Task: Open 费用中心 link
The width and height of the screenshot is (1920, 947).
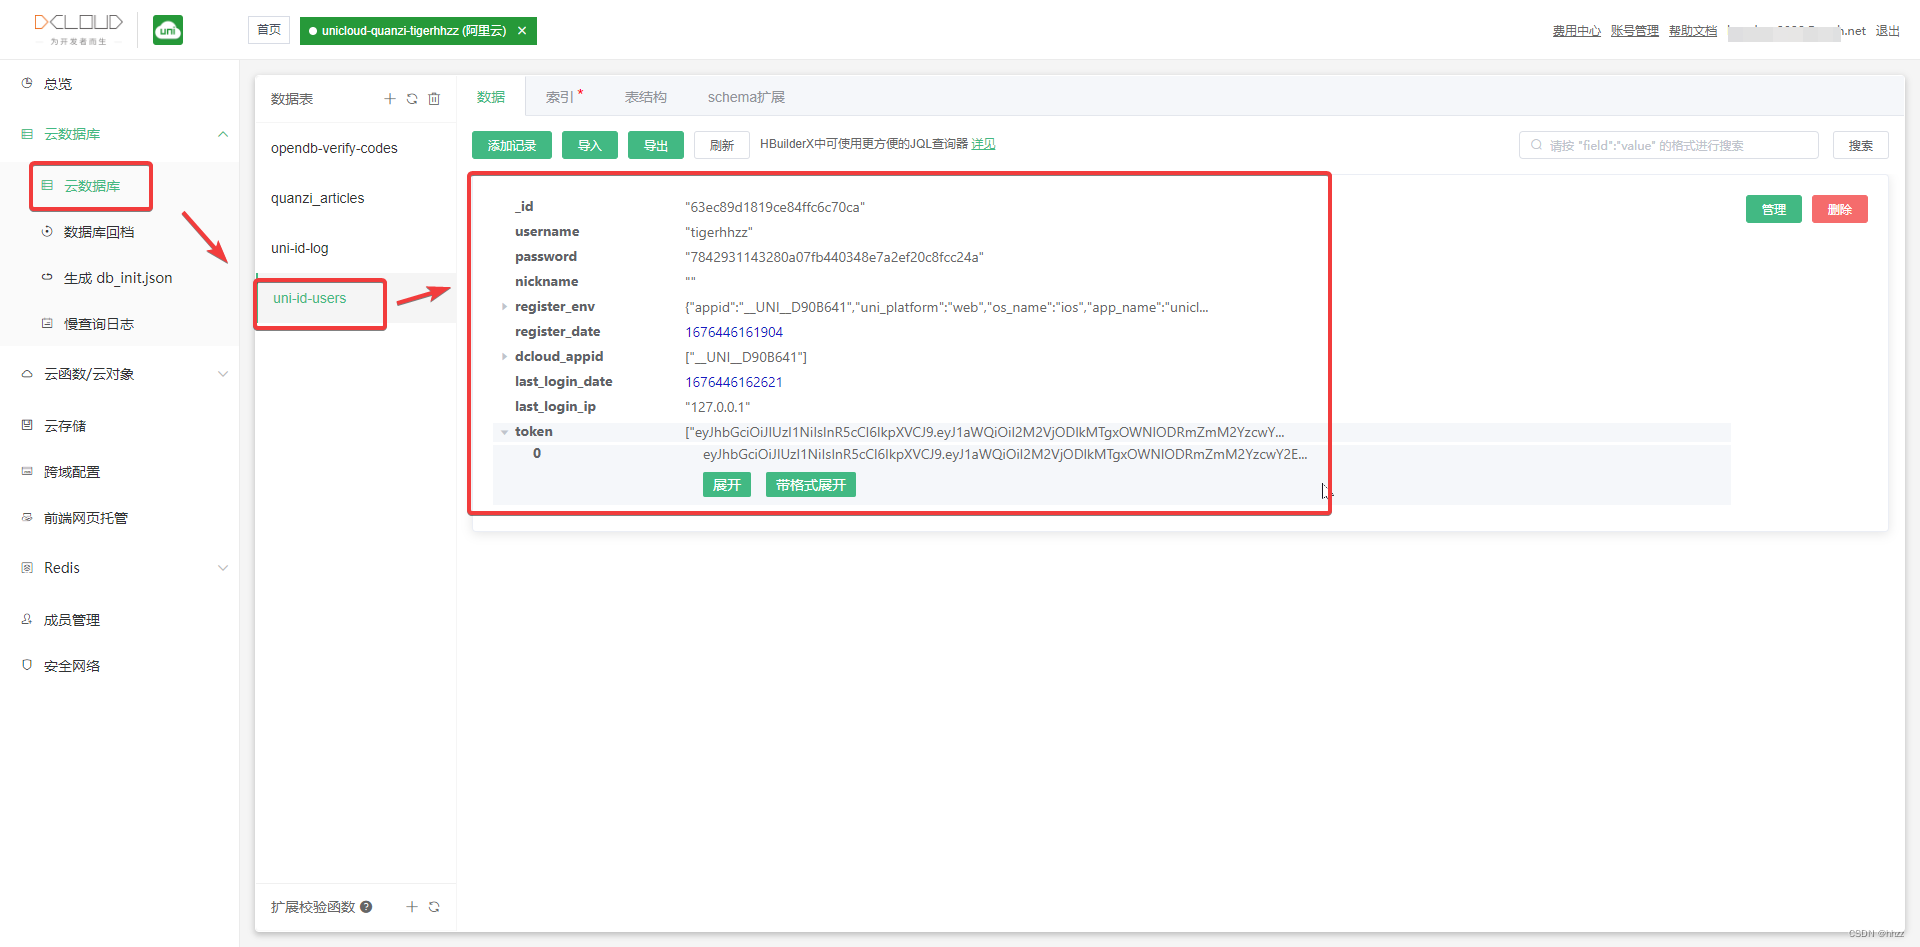Action: point(1577,31)
